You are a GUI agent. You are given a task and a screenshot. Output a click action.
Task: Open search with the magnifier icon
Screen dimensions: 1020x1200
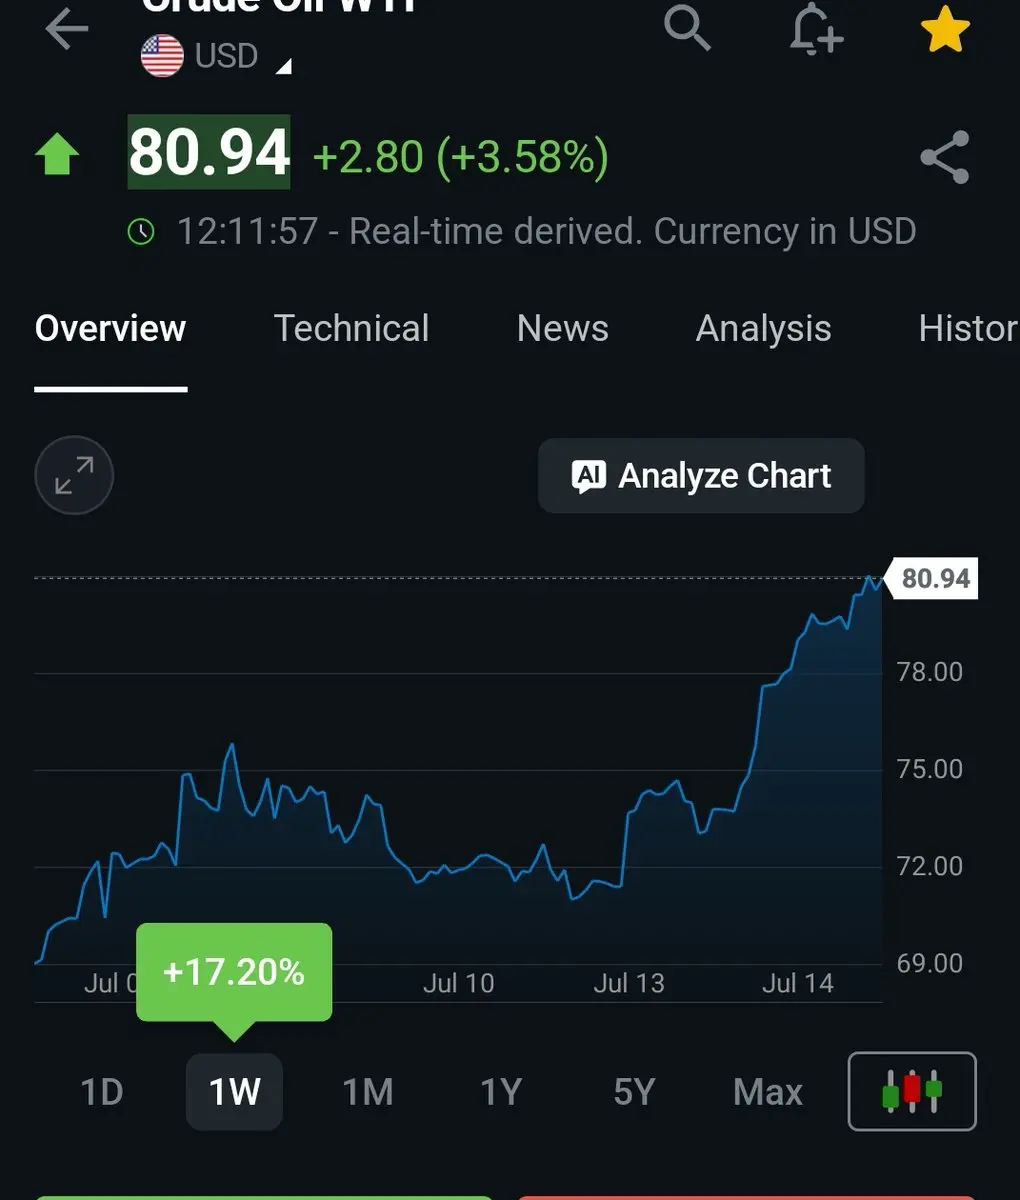688,27
